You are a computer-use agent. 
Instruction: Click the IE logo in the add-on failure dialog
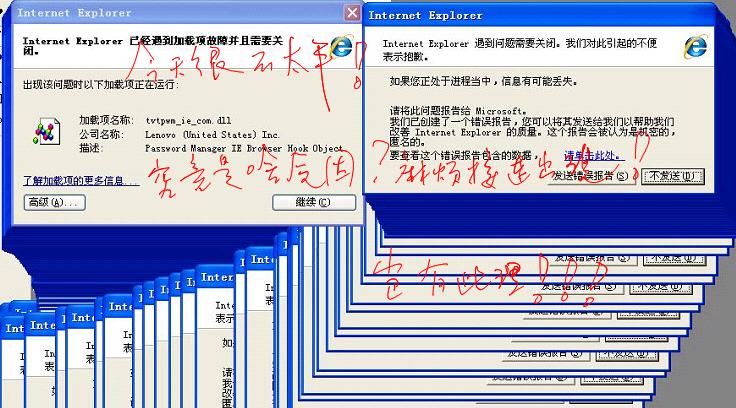[x=342, y=46]
